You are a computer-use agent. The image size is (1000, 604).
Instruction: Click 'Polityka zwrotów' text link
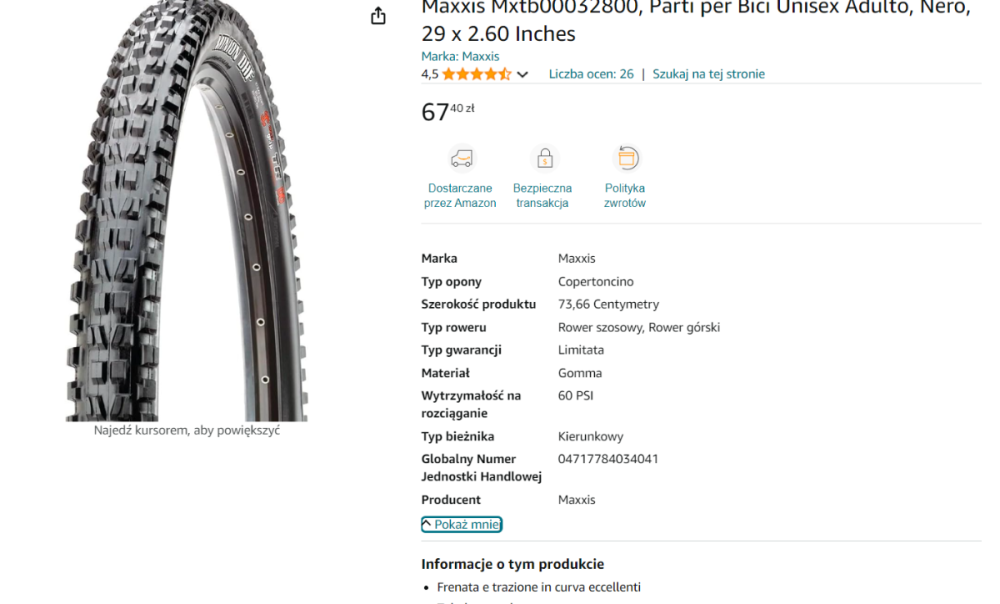(x=625, y=195)
